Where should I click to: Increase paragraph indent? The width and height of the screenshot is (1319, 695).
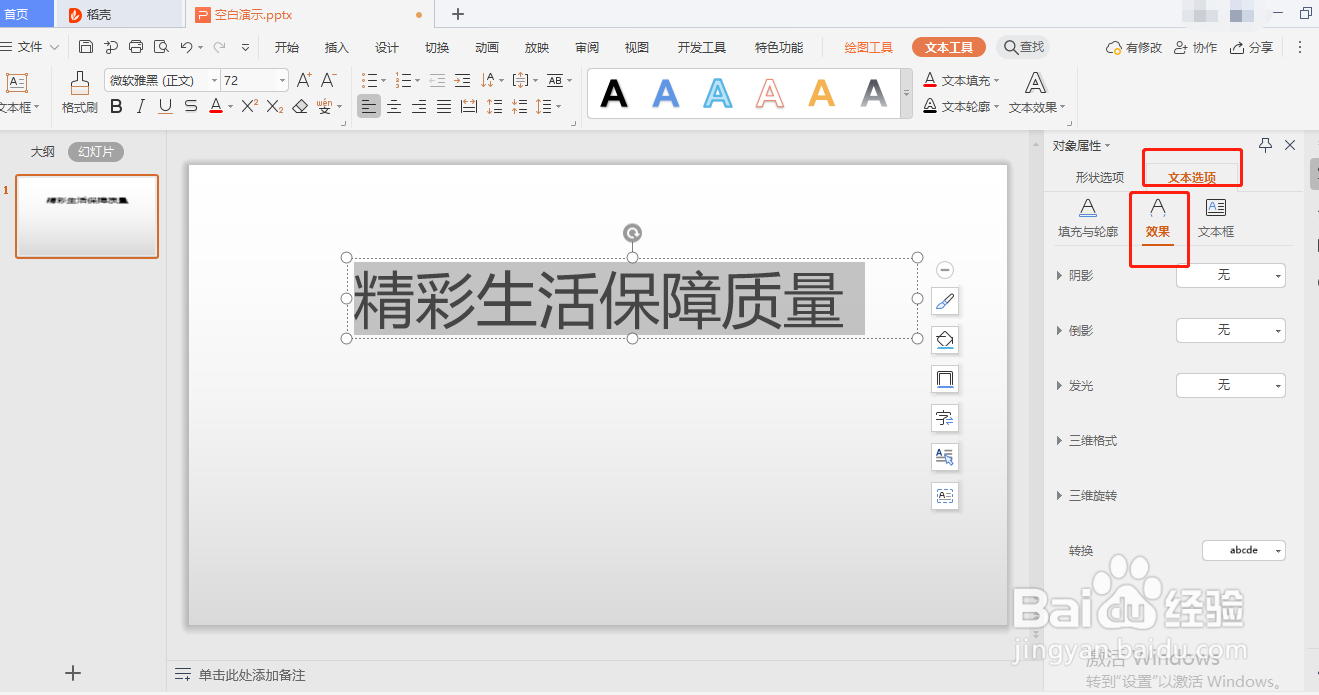tap(462, 80)
